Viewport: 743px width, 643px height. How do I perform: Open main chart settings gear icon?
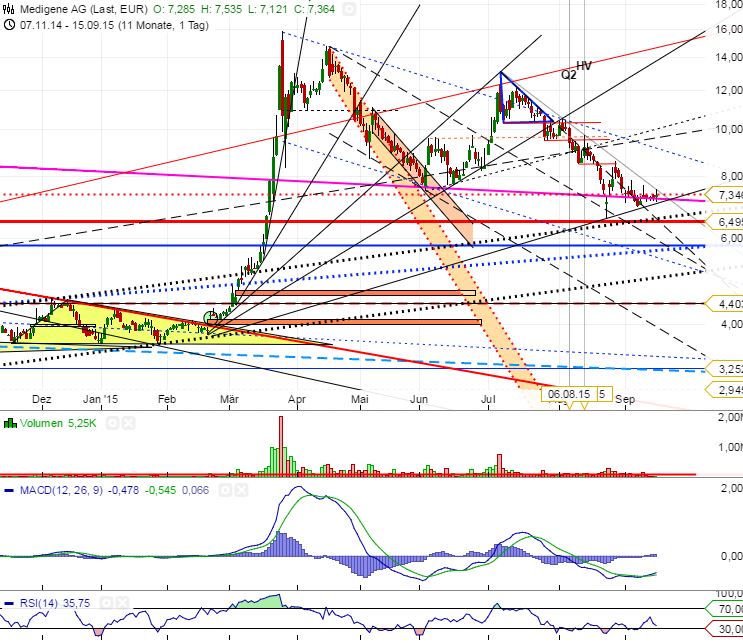(x=349, y=9)
